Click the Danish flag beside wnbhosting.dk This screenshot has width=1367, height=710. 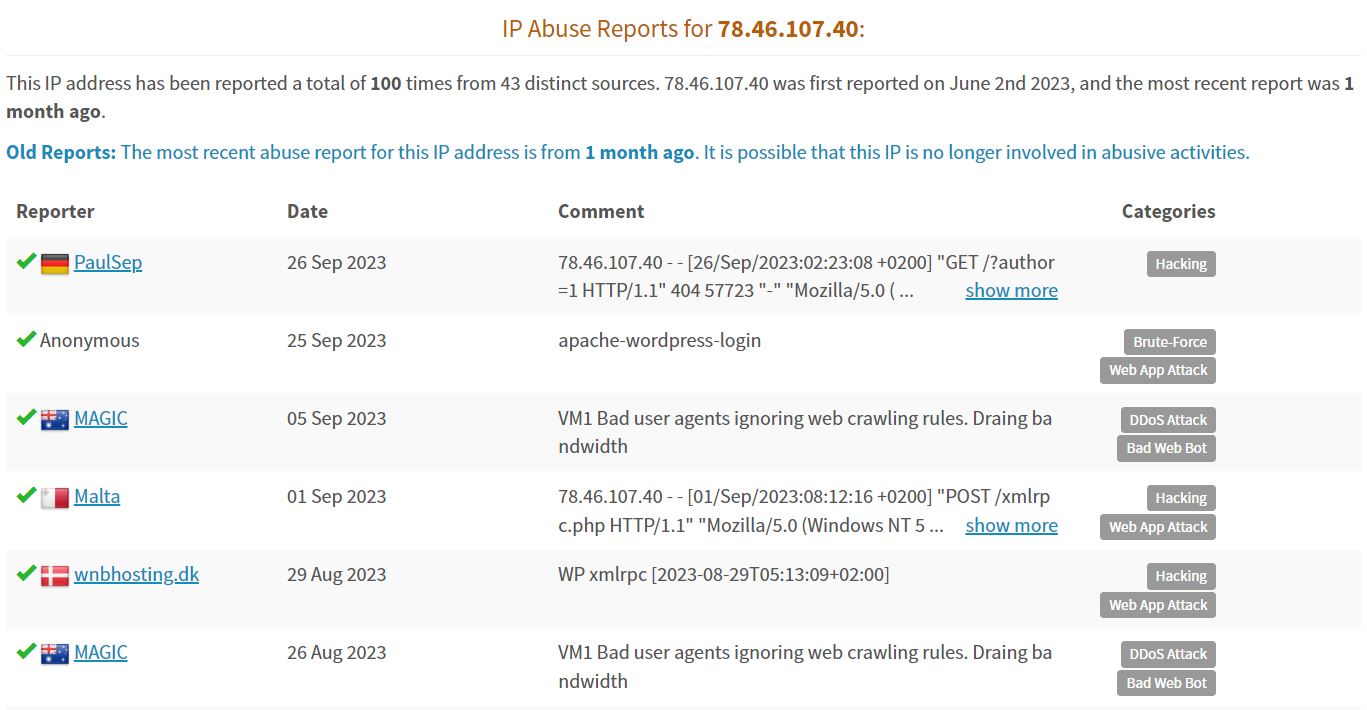pos(54,576)
